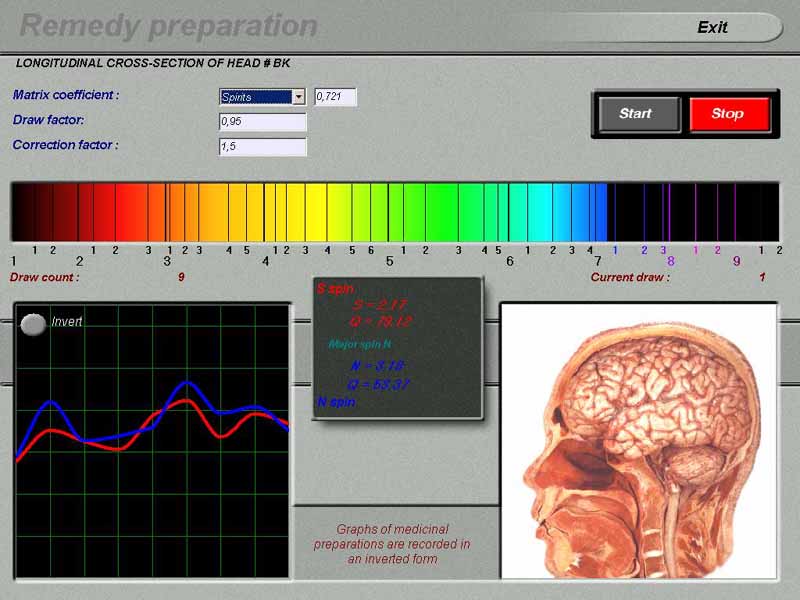800x600 pixels.
Task: Open the Spirits dropdown arrow
Action: (298, 97)
